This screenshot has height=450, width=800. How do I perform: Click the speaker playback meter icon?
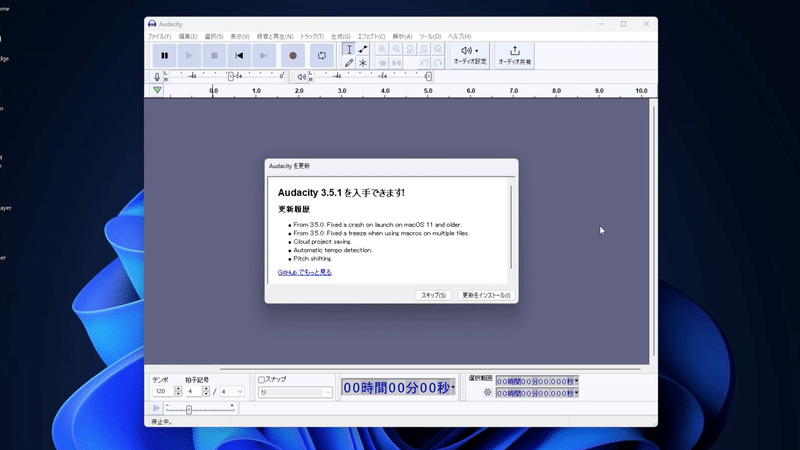tap(302, 77)
